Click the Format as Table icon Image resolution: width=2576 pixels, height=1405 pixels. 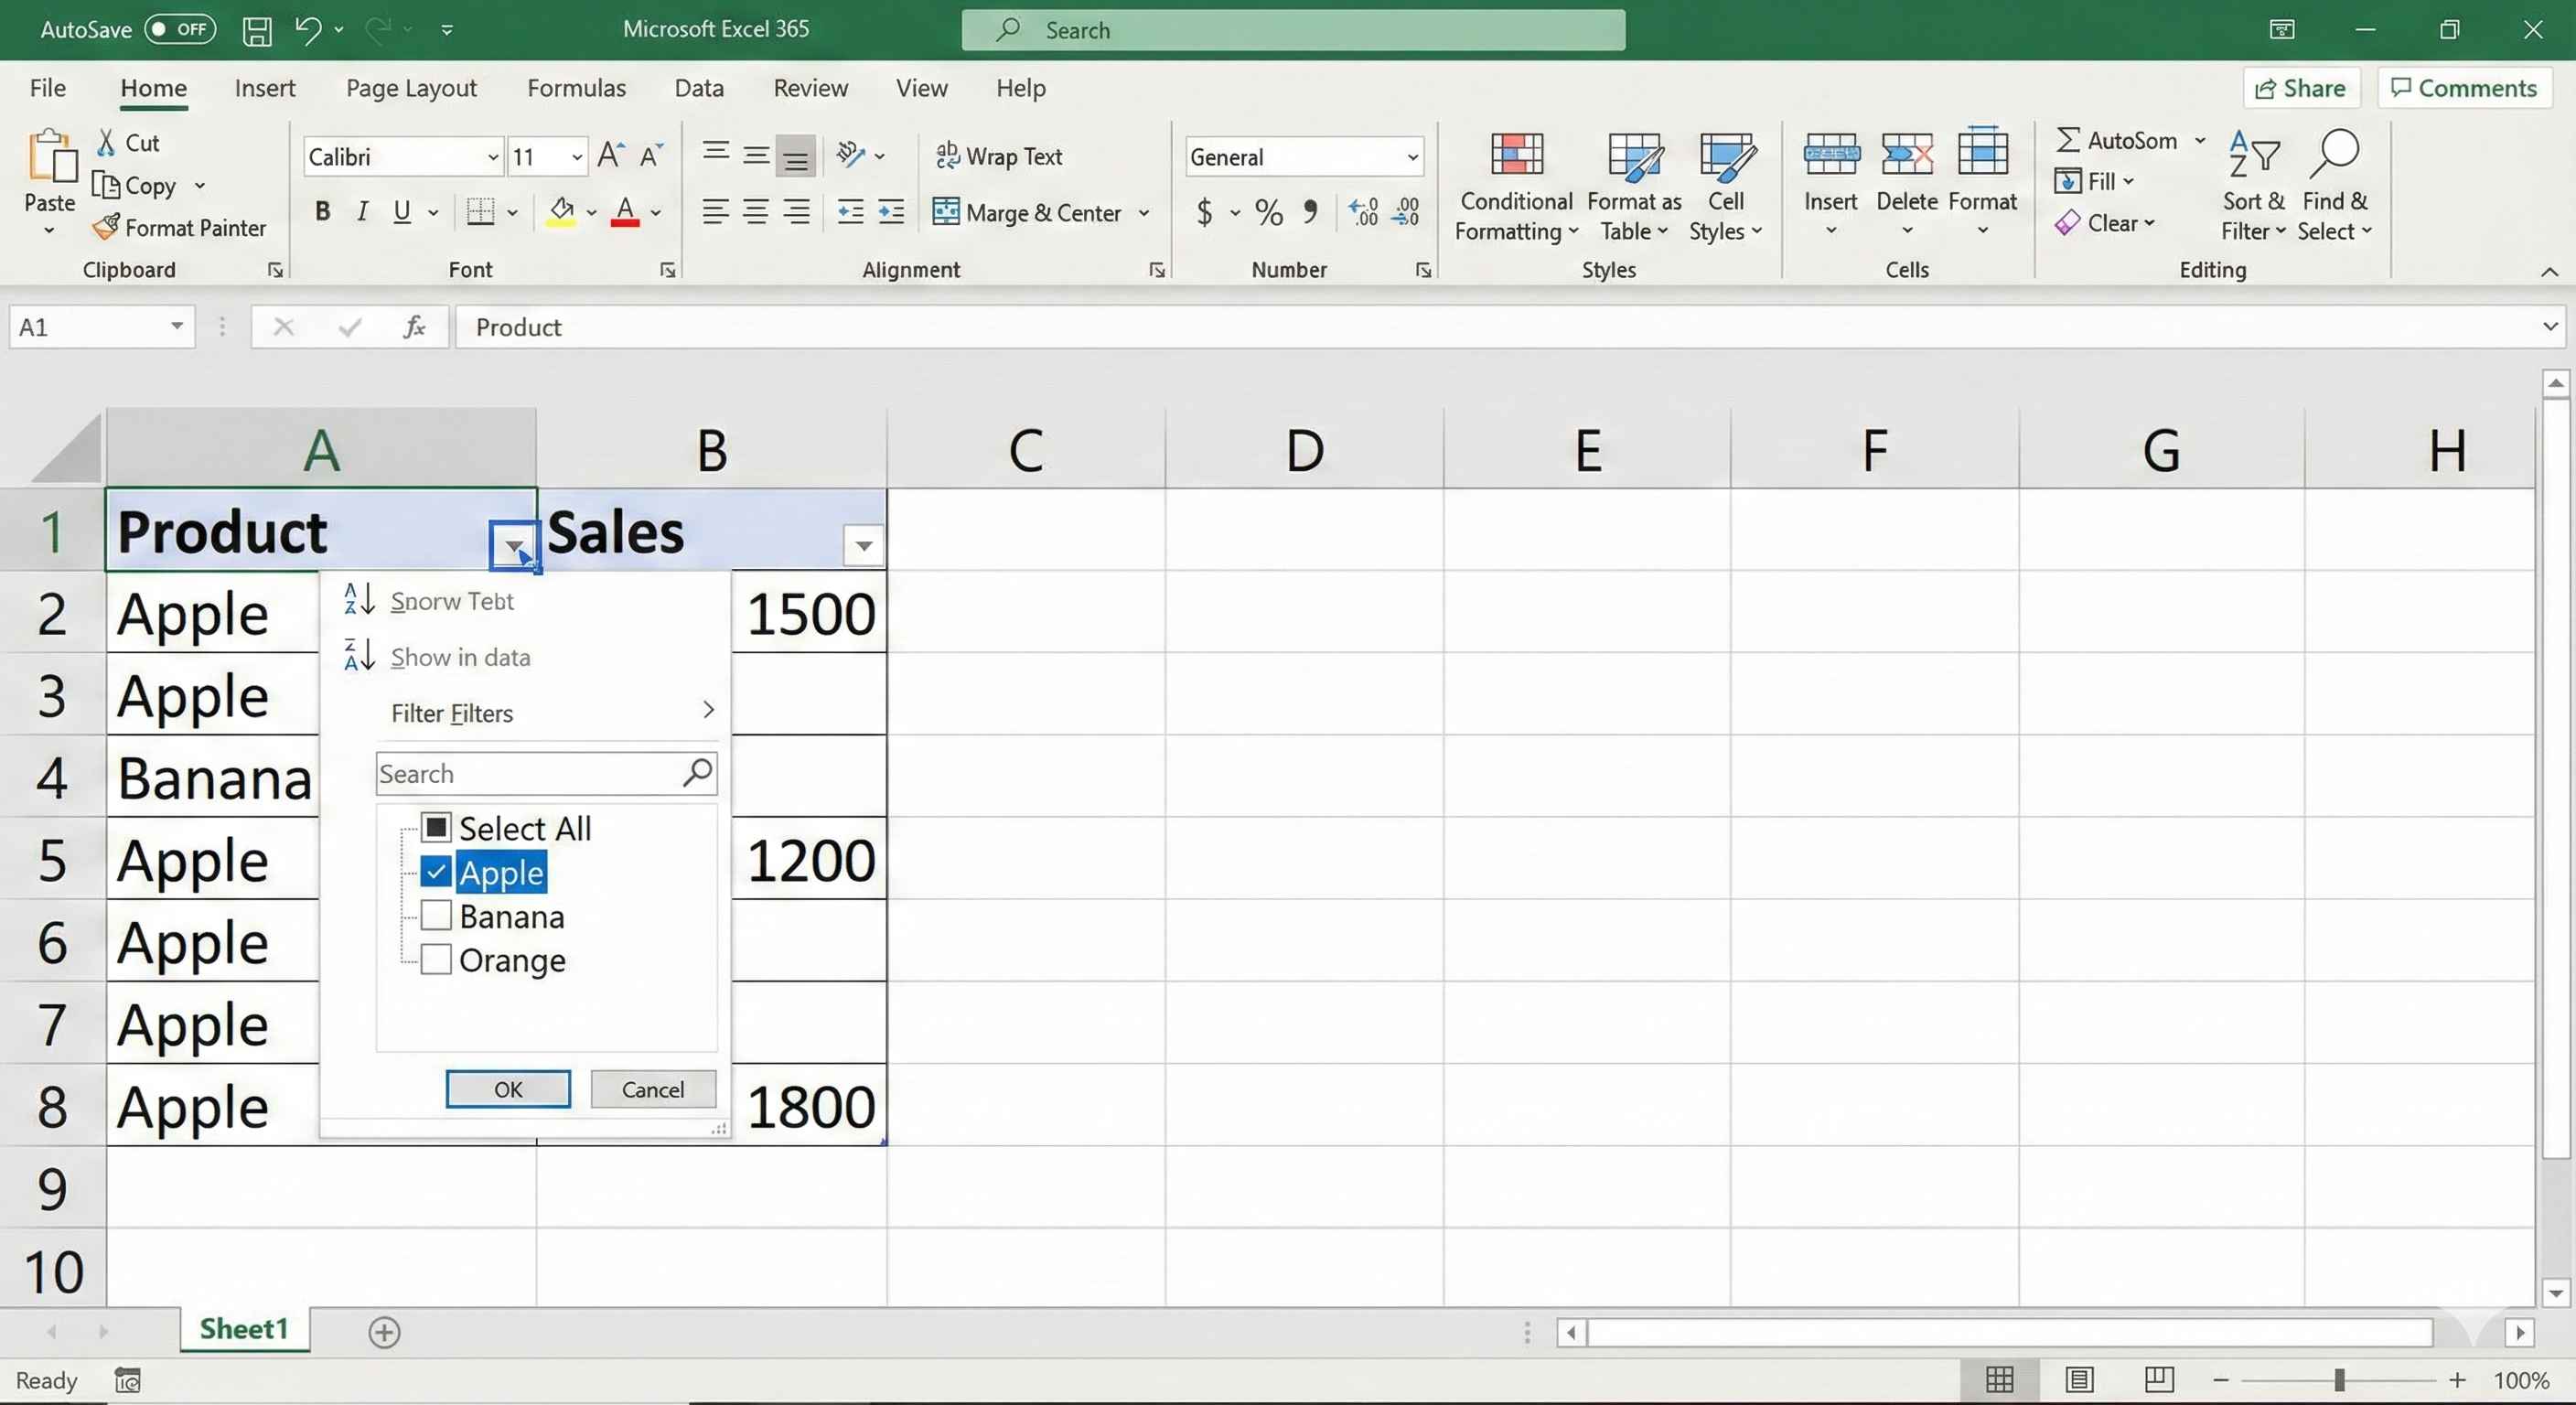click(x=1634, y=156)
